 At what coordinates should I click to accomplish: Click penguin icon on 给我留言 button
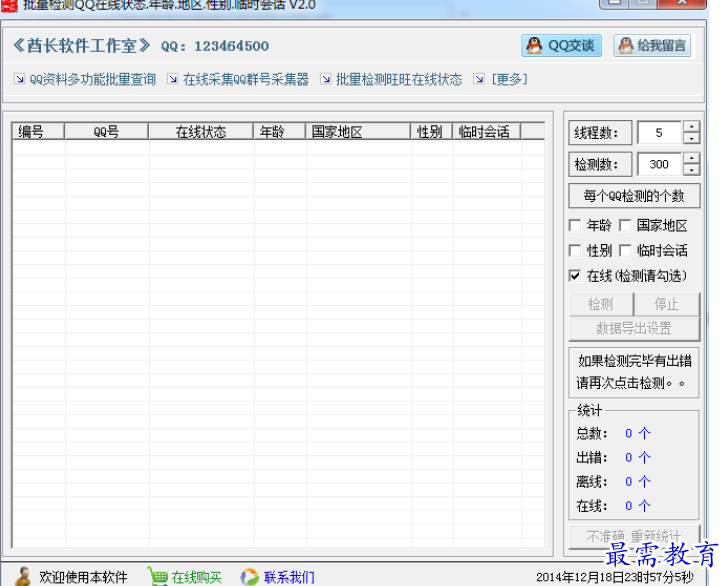626,45
